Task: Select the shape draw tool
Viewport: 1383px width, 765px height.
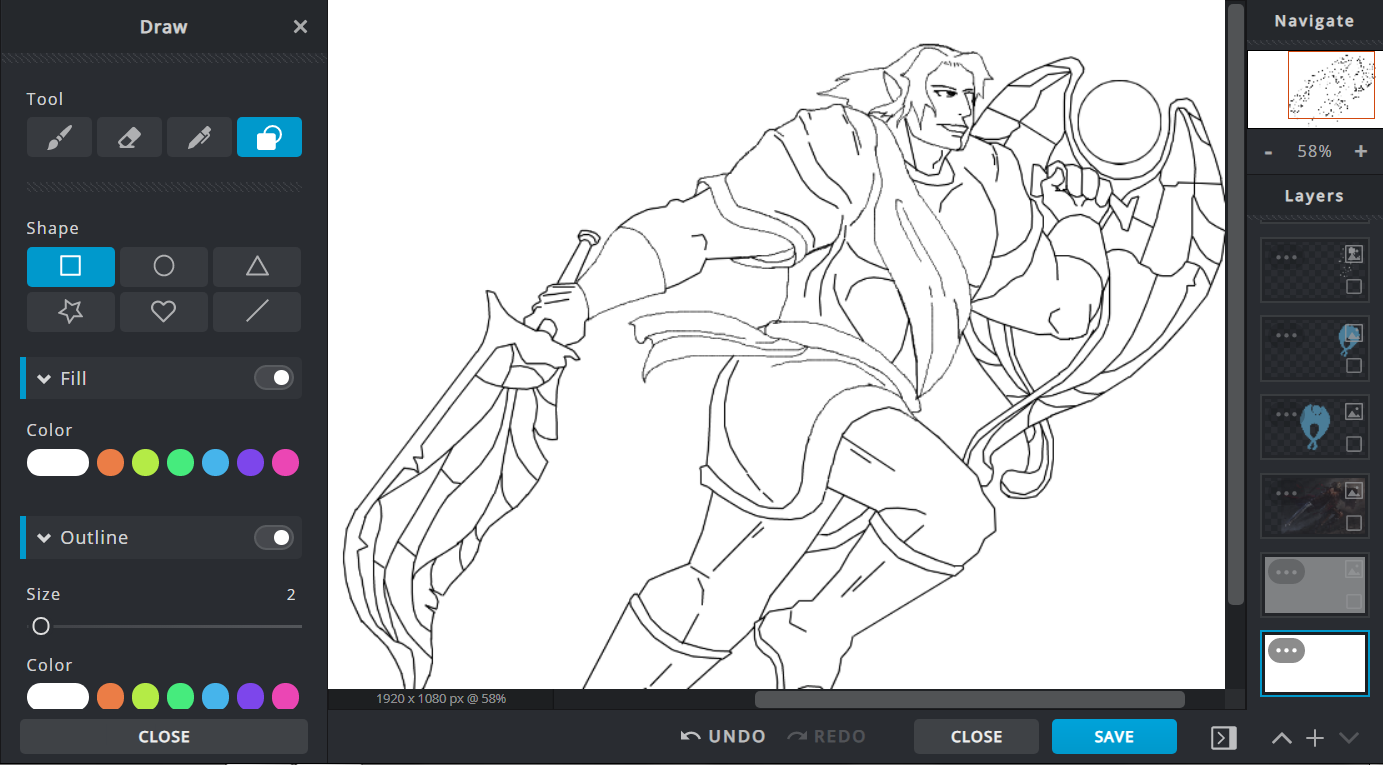Action: click(x=269, y=137)
